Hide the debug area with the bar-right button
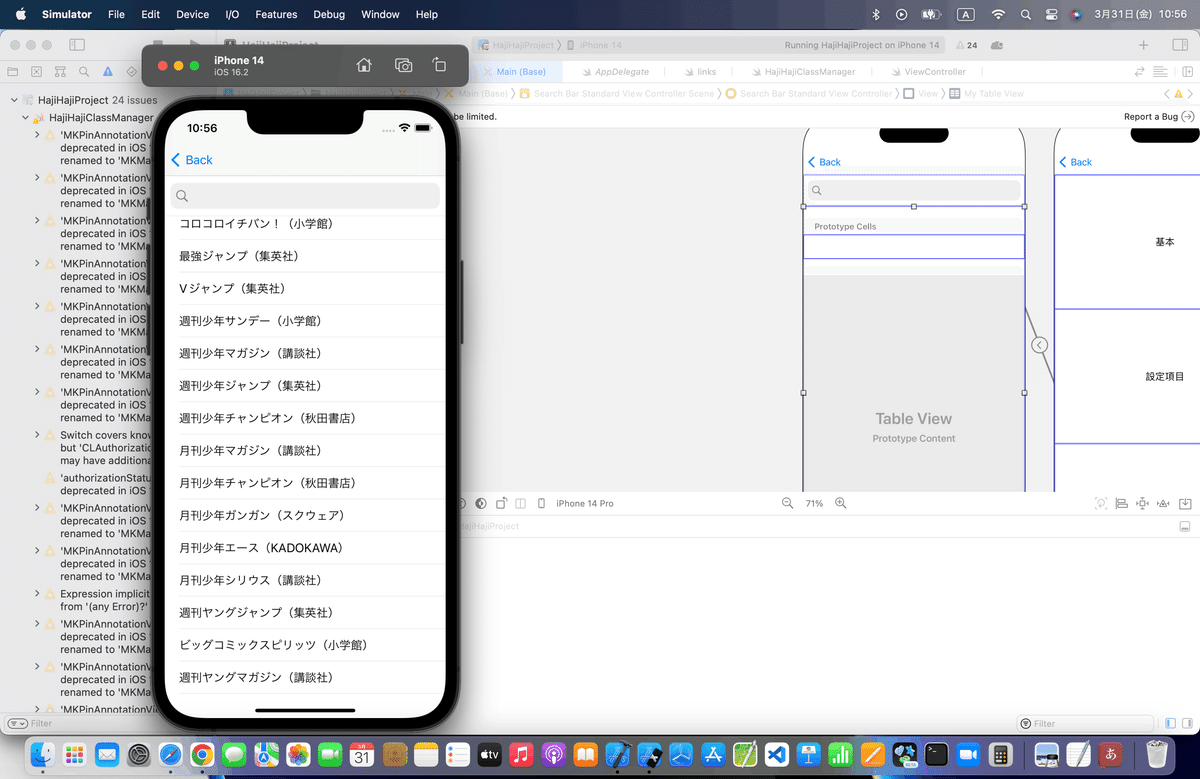1200x779 pixels. click(x=1185, y=526)
